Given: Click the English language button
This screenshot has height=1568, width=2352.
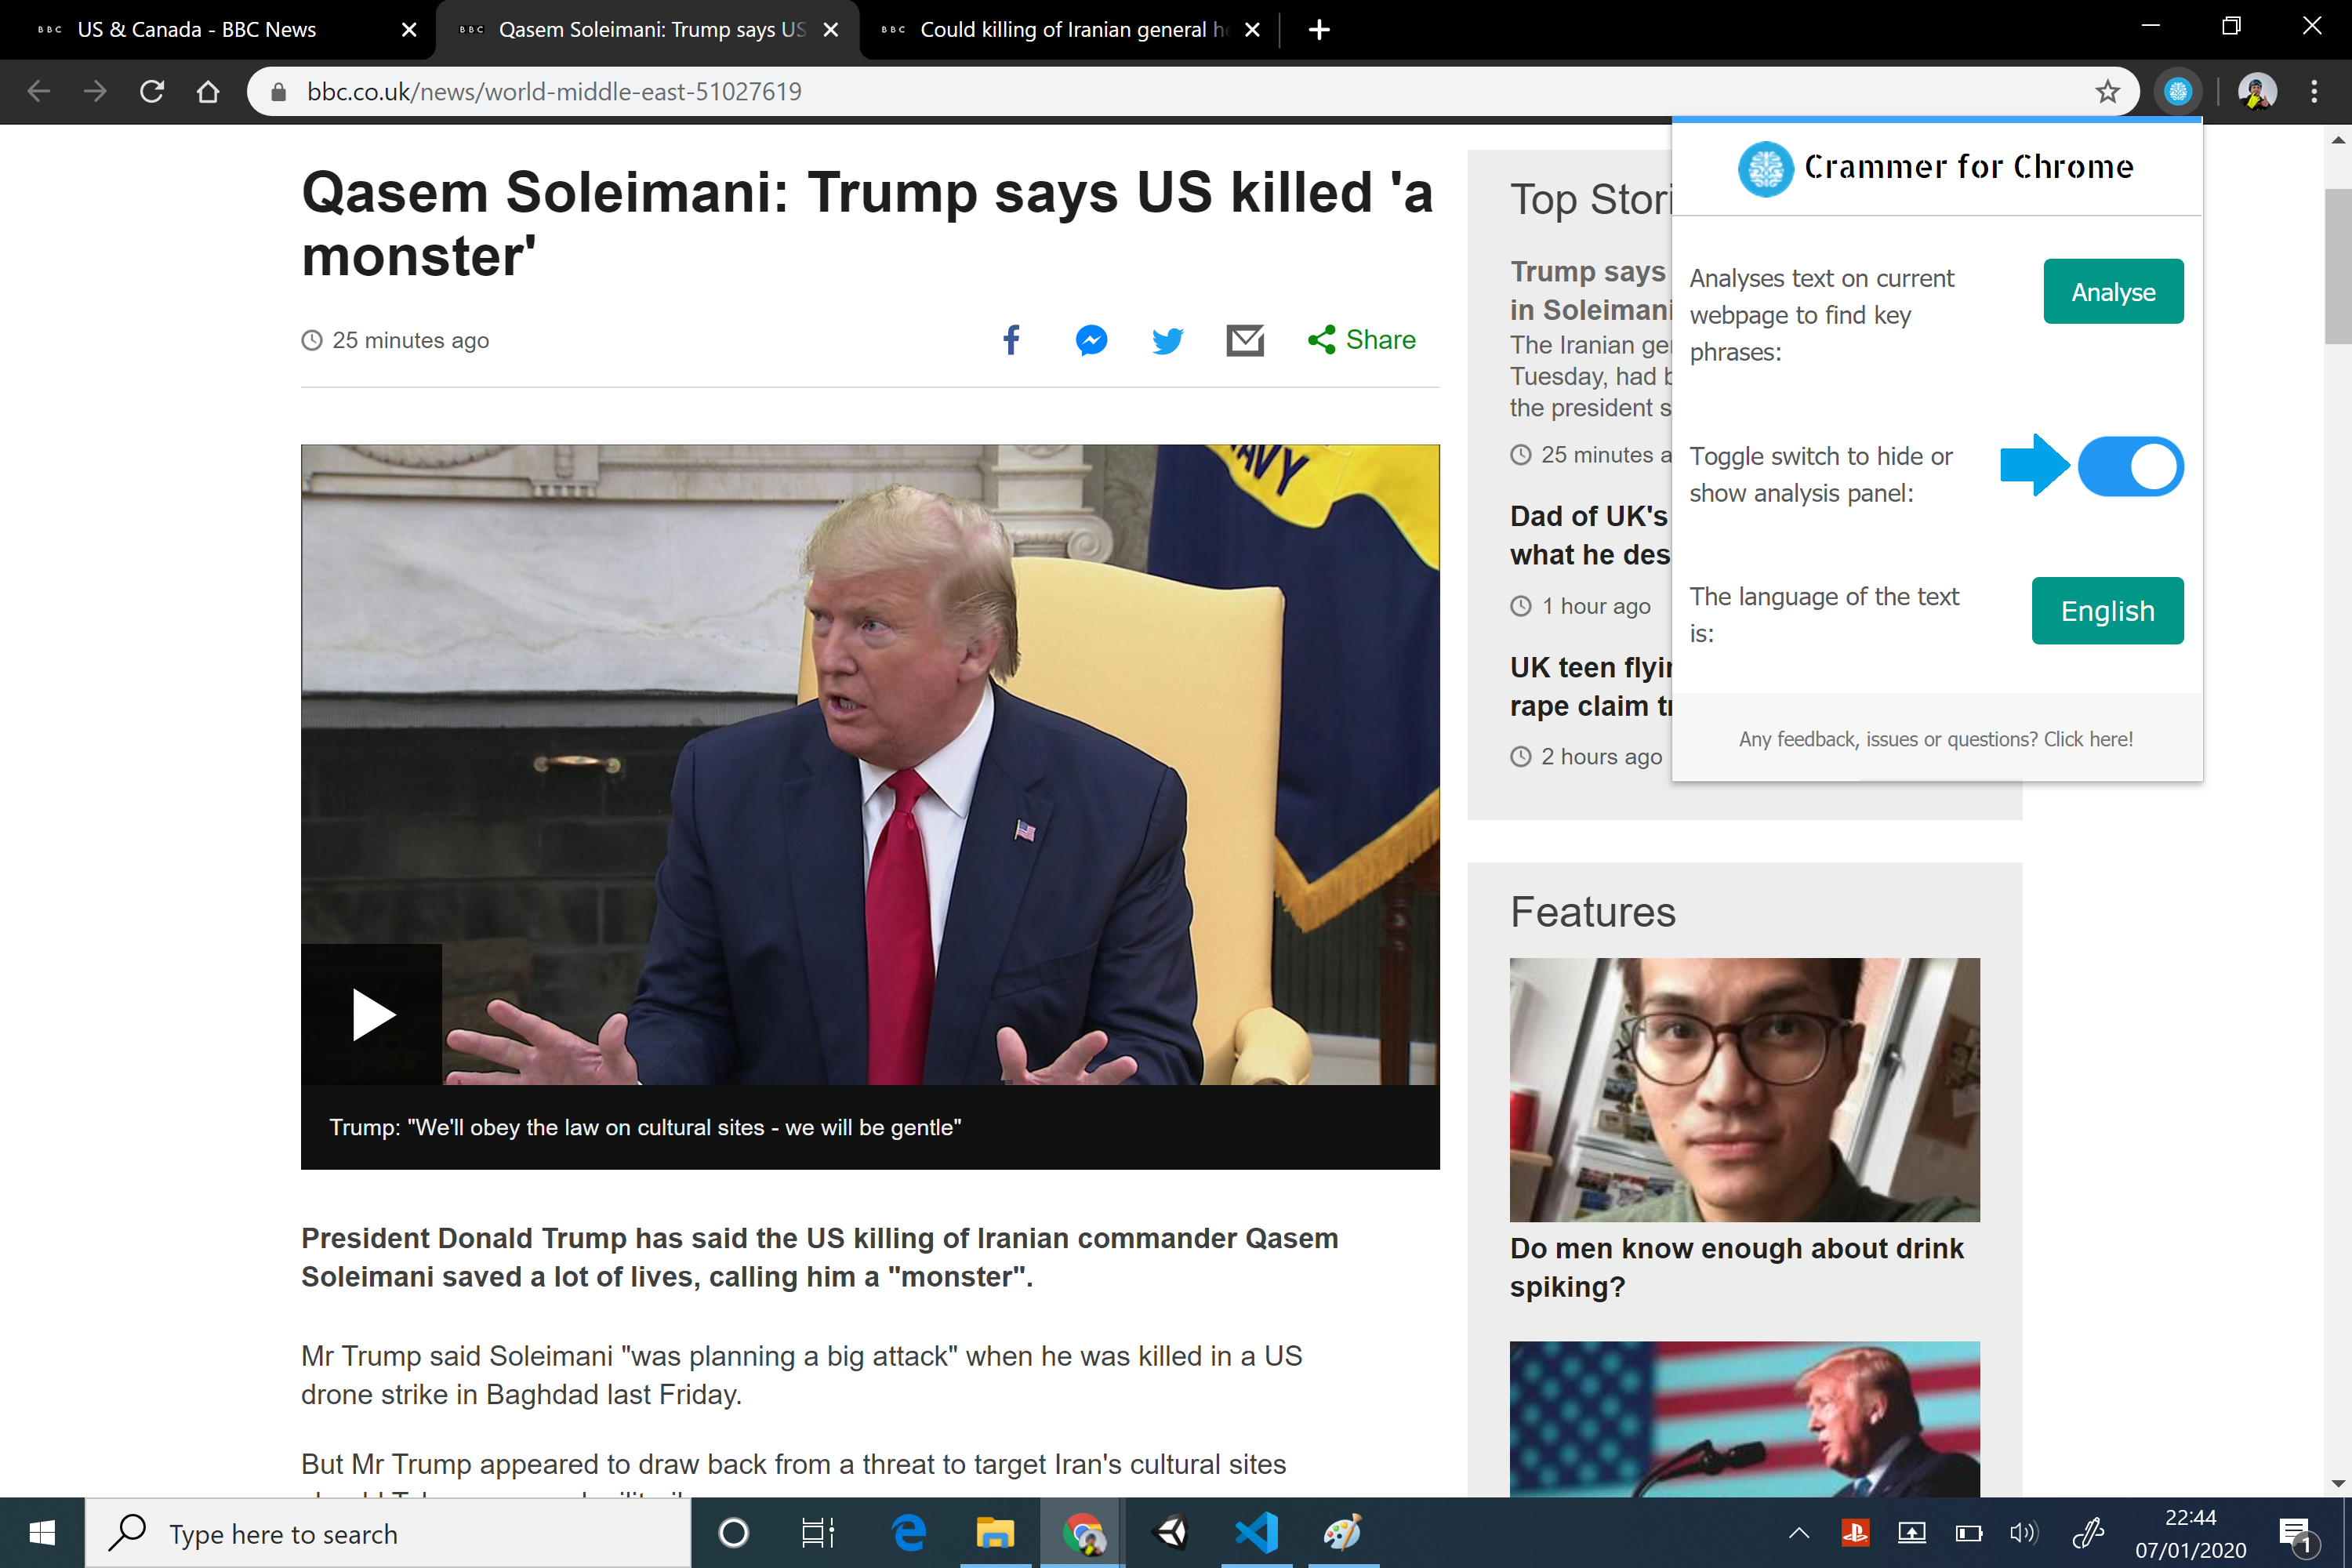Looking at the screenshot, I should [2107, 610].
